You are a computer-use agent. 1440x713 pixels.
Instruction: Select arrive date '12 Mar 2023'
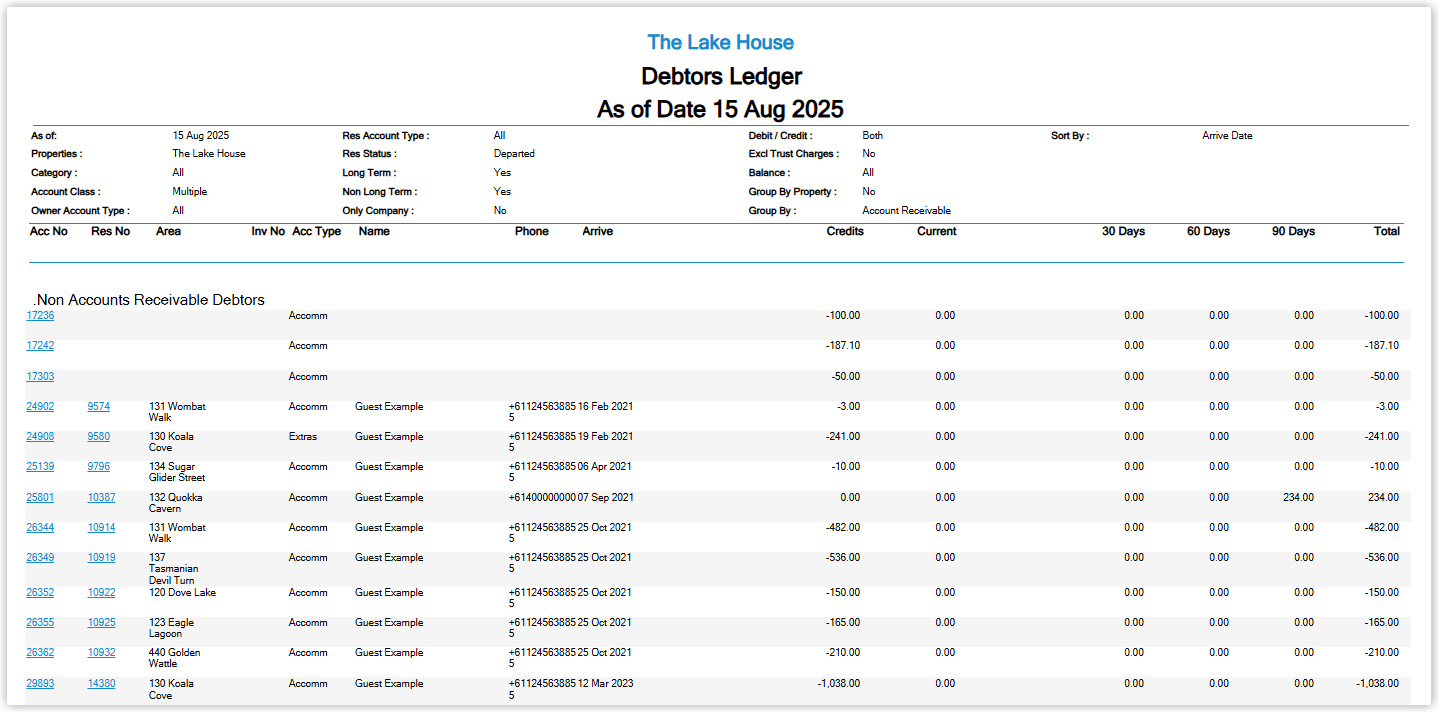click(x=606, y=684)
